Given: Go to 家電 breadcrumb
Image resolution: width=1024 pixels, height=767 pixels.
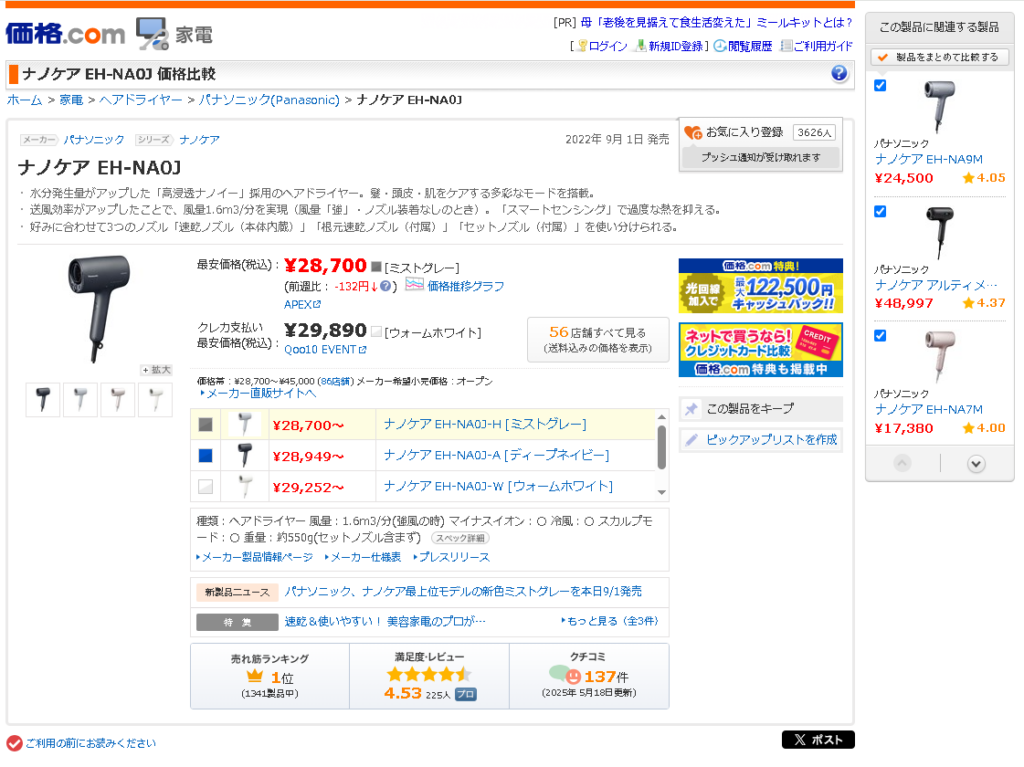Looking at the screenshot, I should [71, 100].
